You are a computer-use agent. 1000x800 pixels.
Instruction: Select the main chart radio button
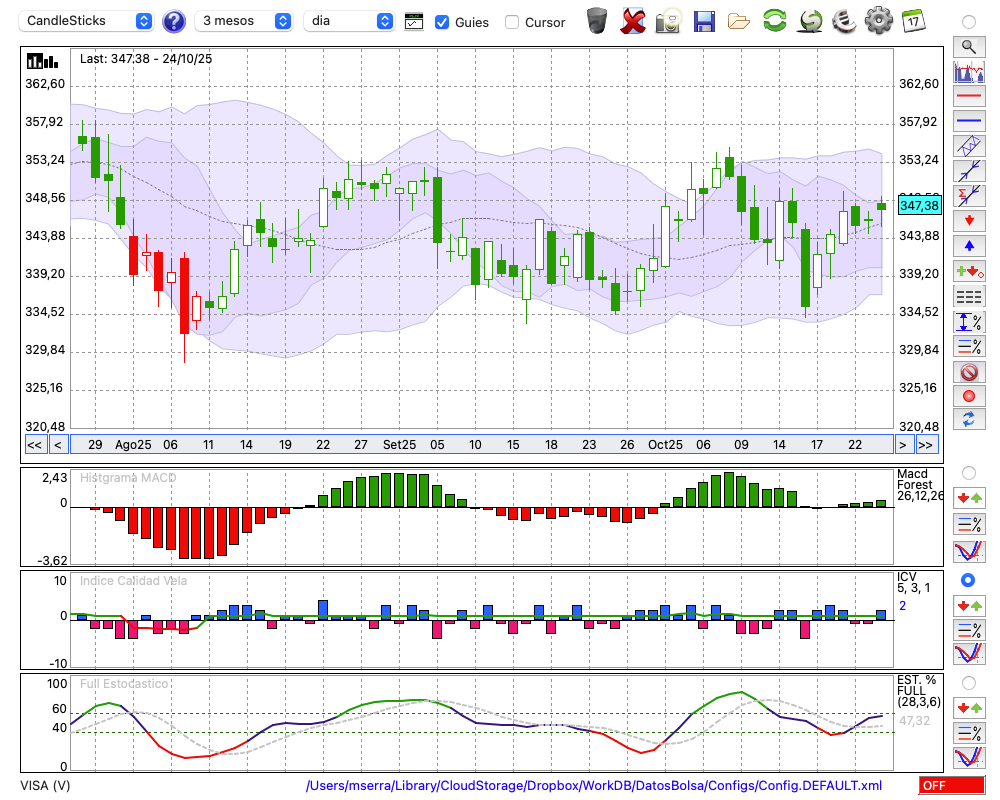[969, 22]
